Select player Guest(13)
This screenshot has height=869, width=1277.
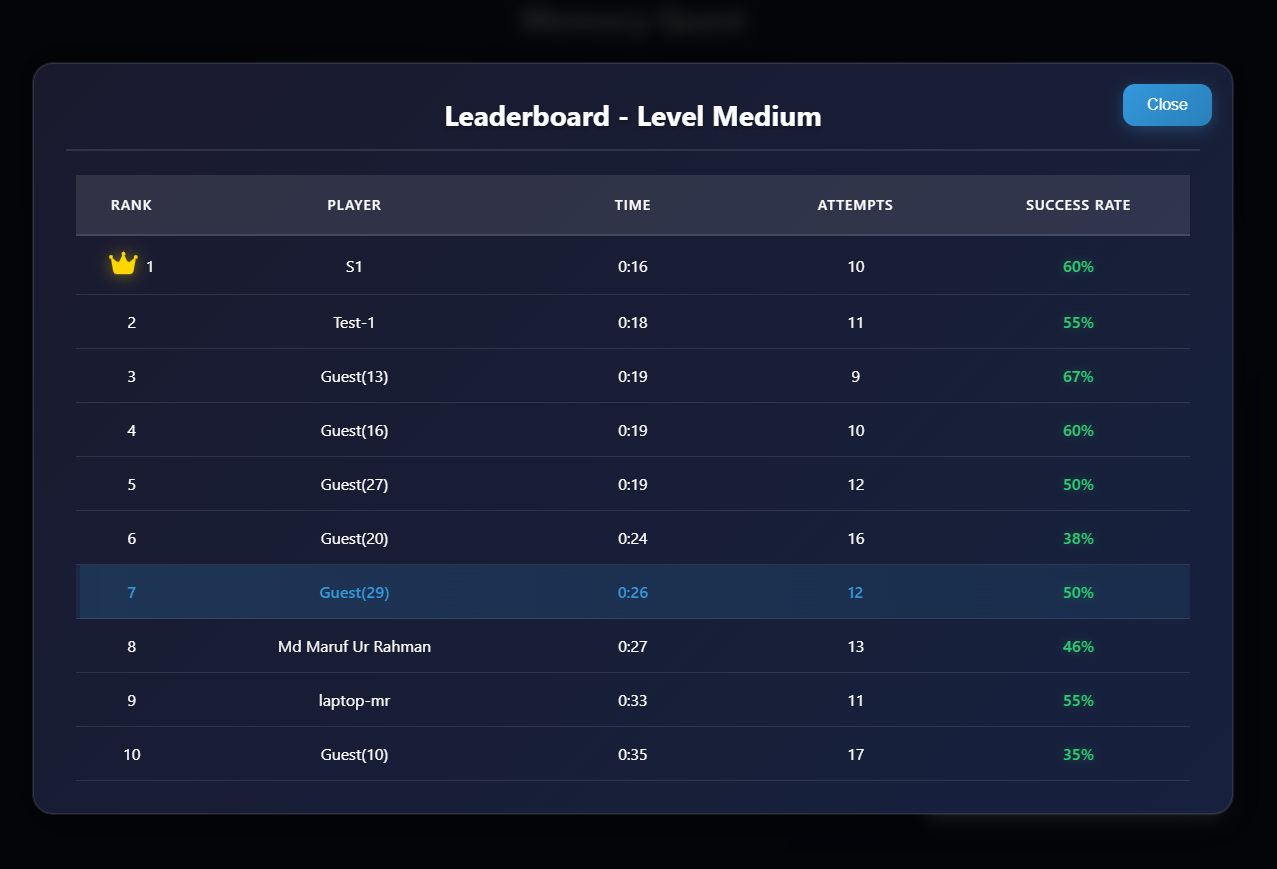(354, 377)
